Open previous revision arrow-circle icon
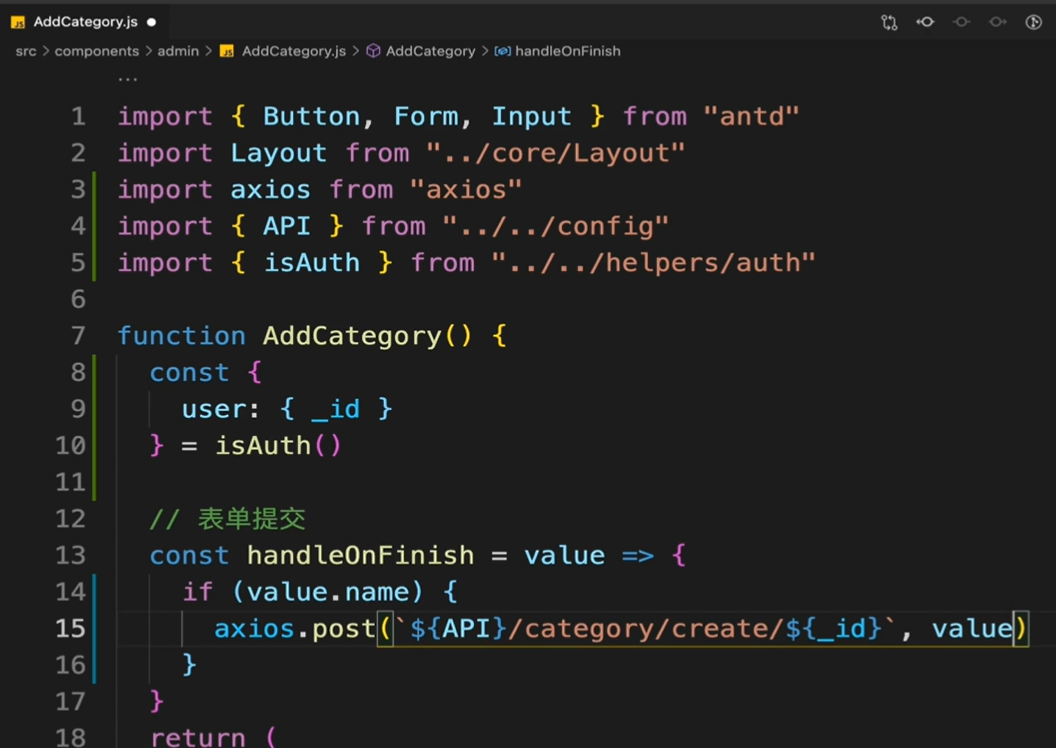This screenshot has width=1056, height=748. click(925, 22)
